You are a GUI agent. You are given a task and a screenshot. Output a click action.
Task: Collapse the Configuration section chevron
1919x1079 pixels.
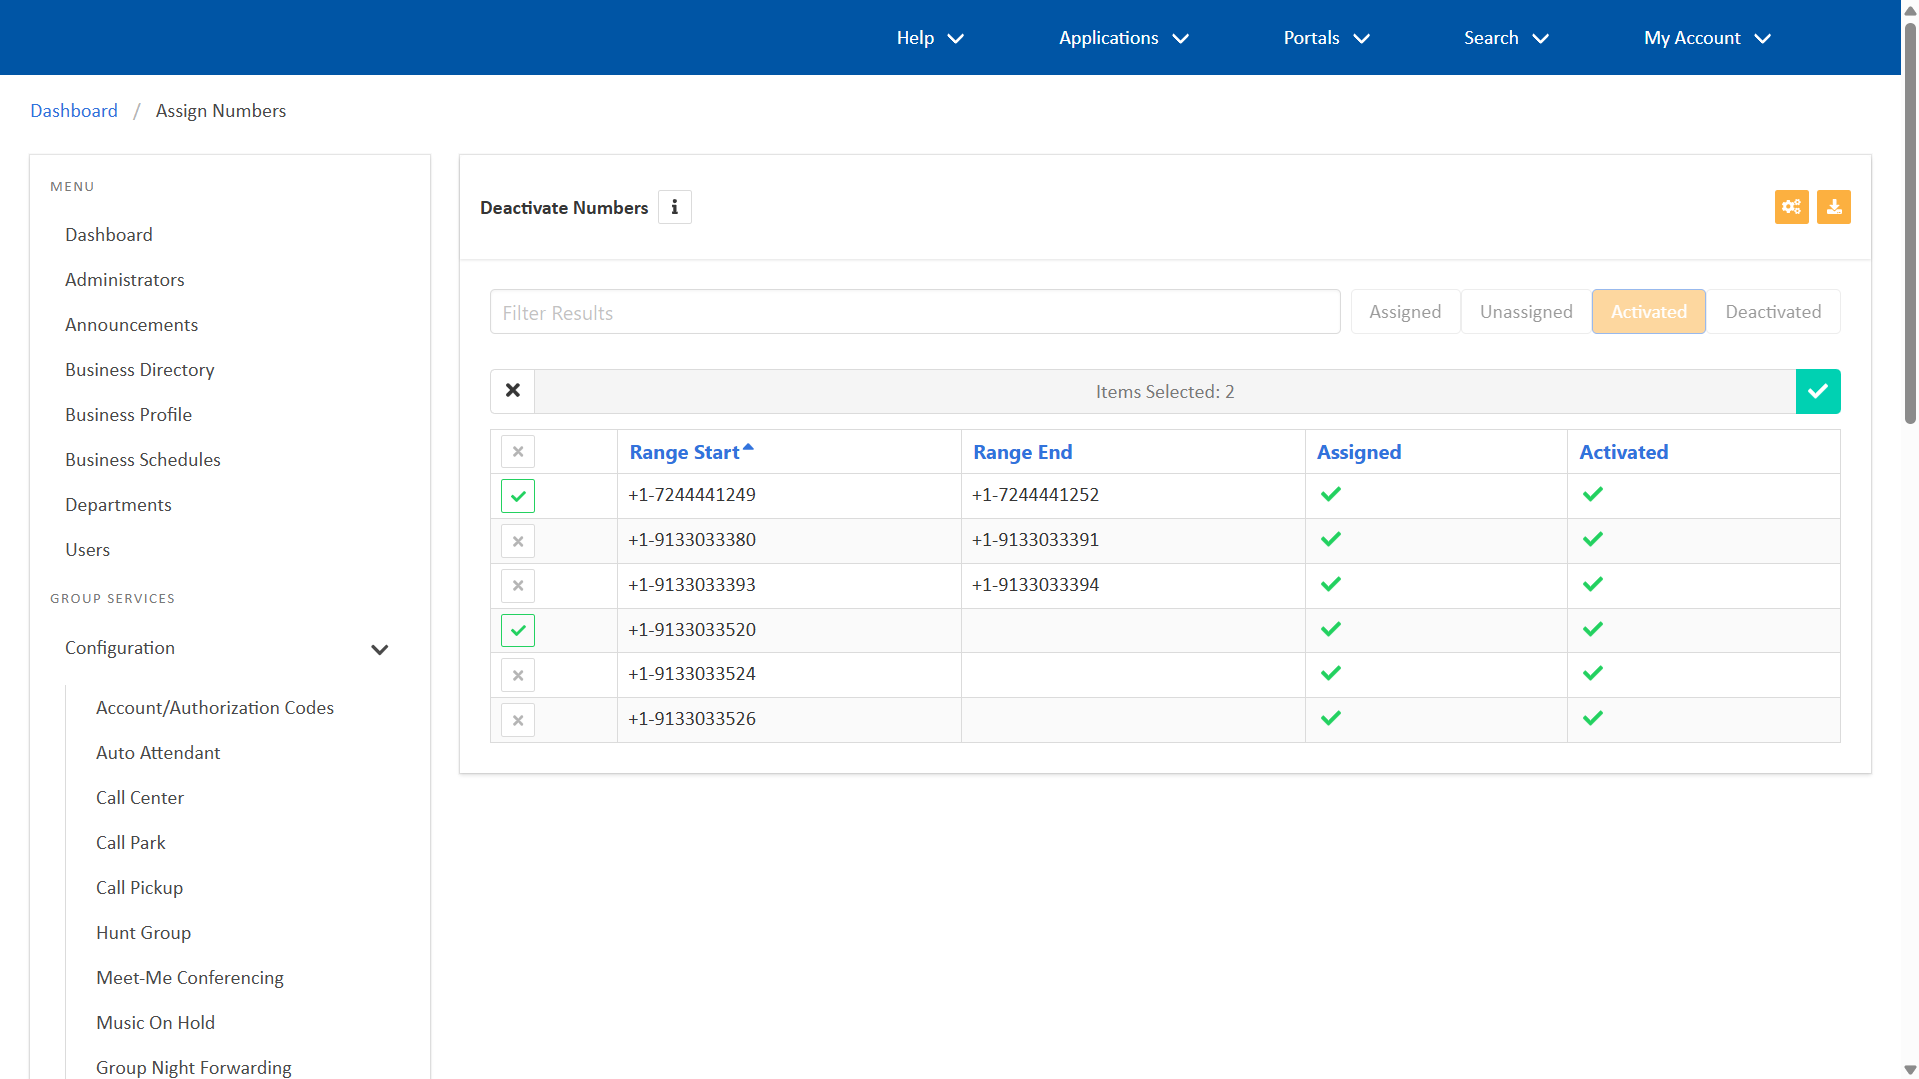(x=379, y=649)
